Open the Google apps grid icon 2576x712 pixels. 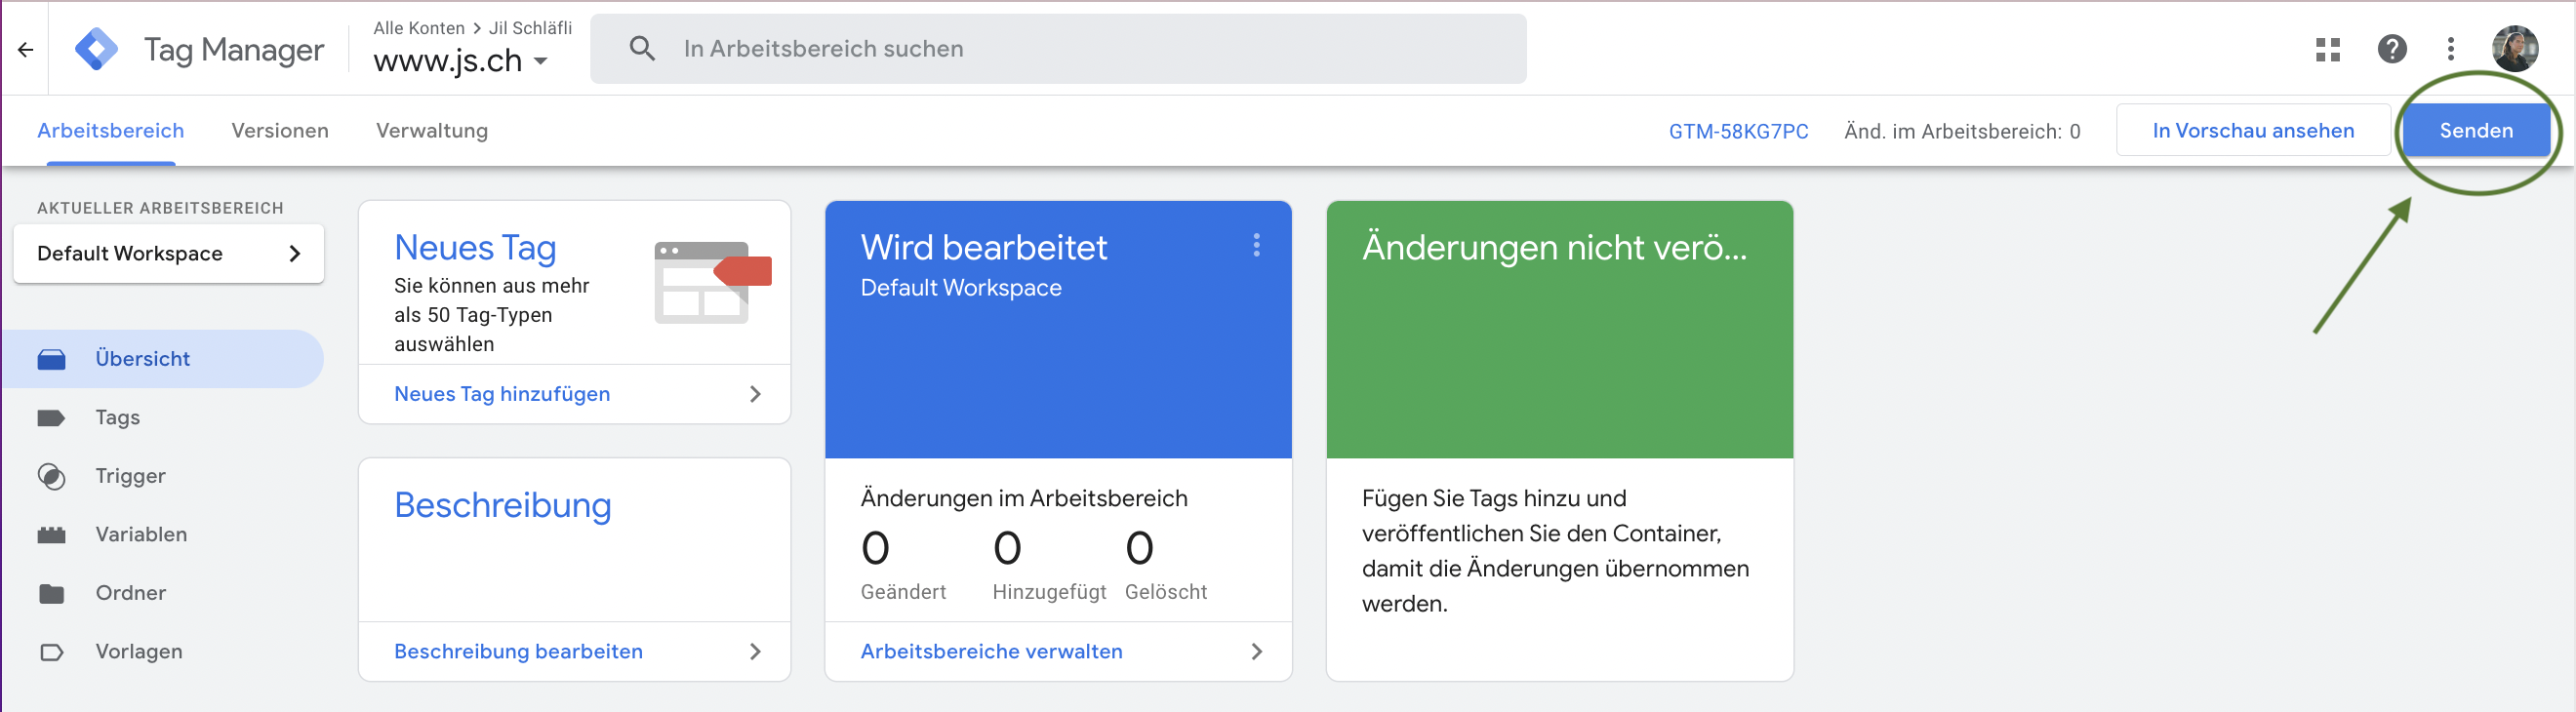(2327, 49)
